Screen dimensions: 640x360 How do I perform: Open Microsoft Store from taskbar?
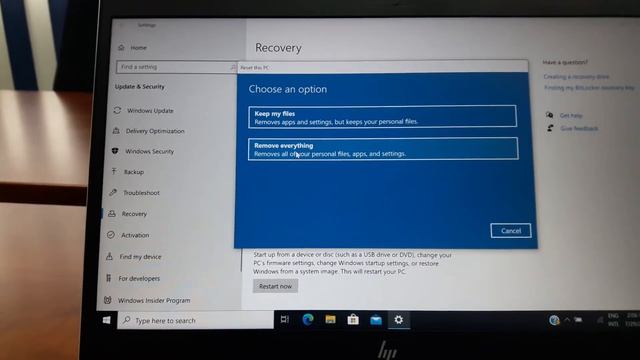[353, 320]
